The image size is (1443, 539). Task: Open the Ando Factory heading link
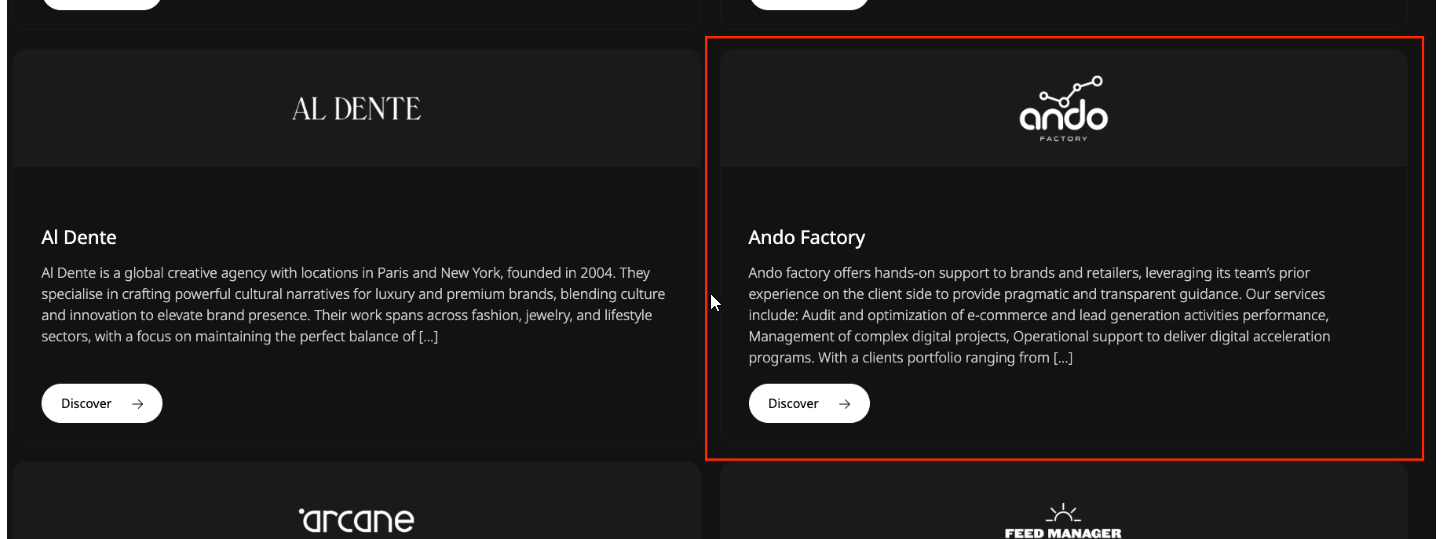click(806, 238)
